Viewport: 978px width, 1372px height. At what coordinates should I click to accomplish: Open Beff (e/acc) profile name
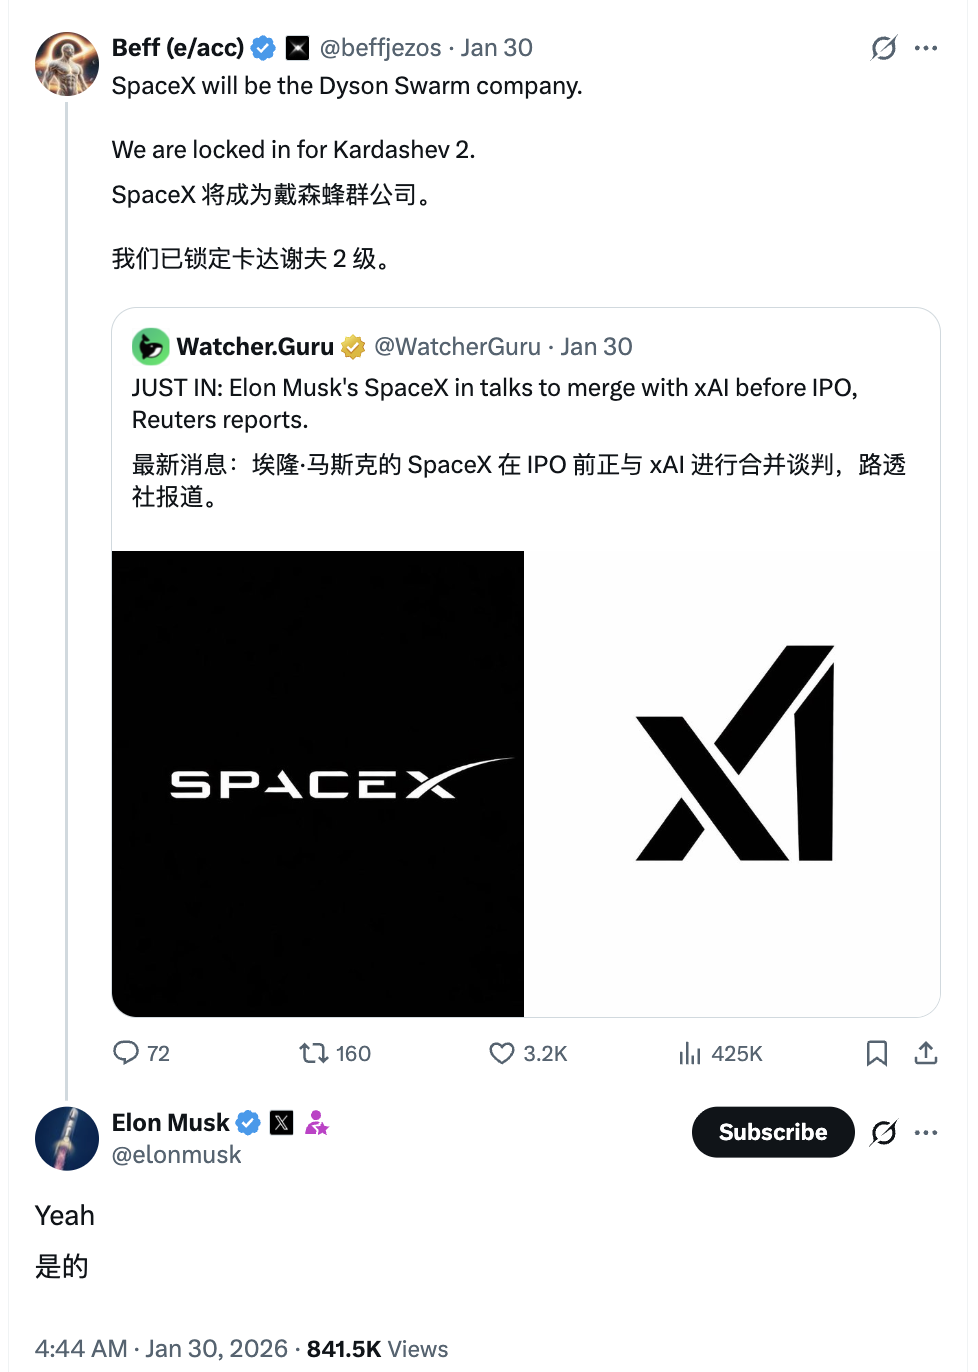coord(178,48)
